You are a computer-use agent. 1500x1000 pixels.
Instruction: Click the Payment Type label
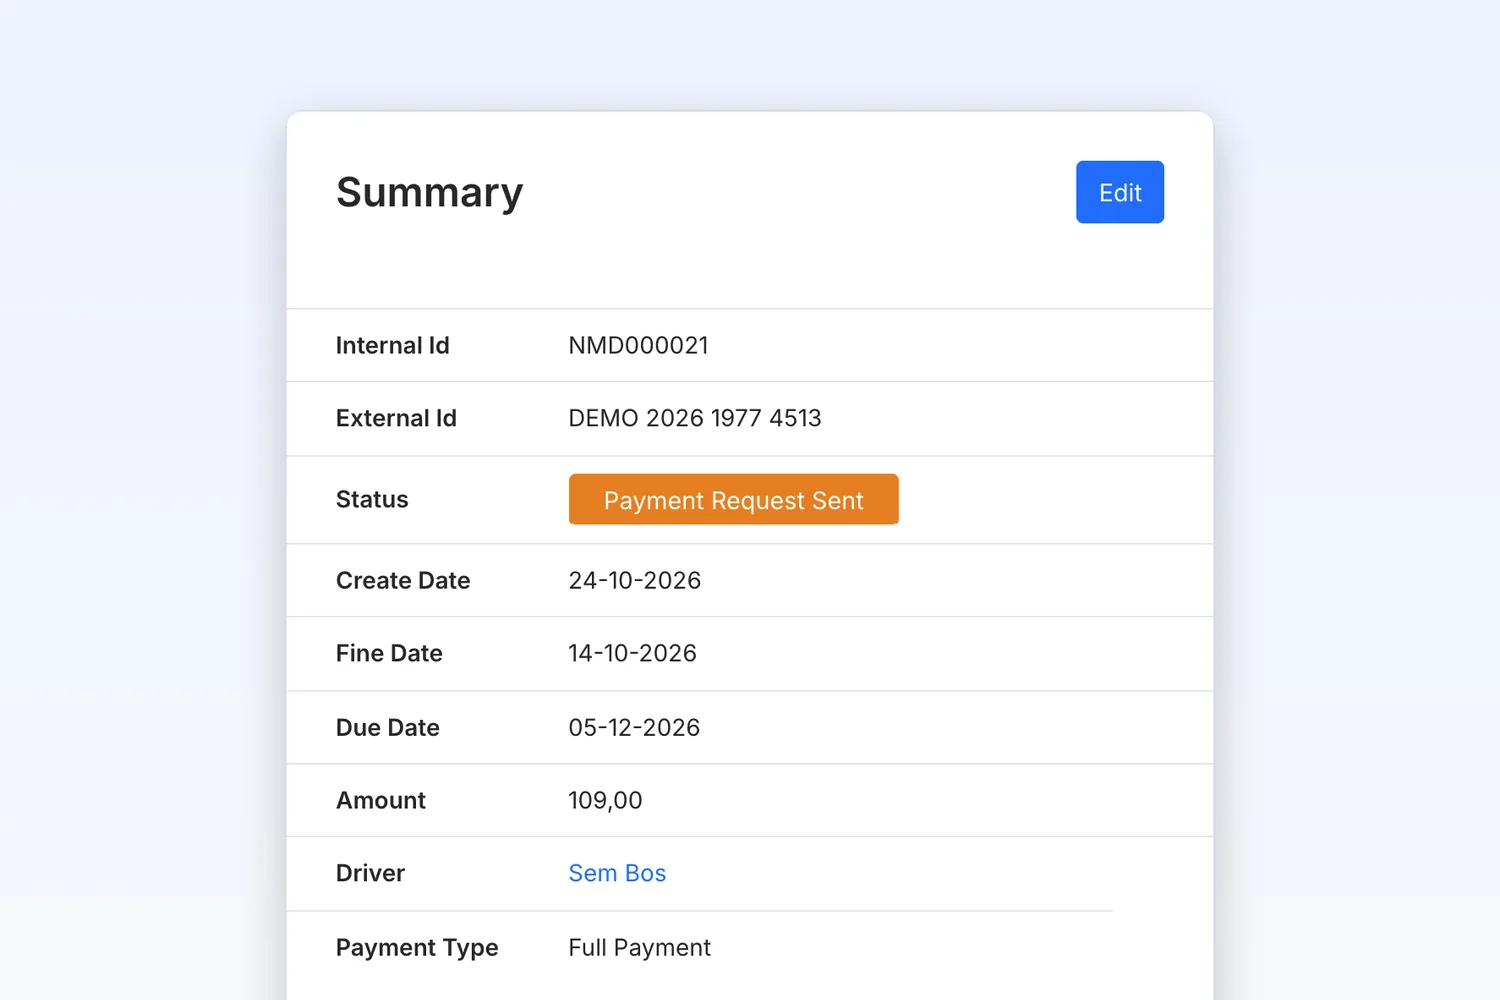coord(417,947)
